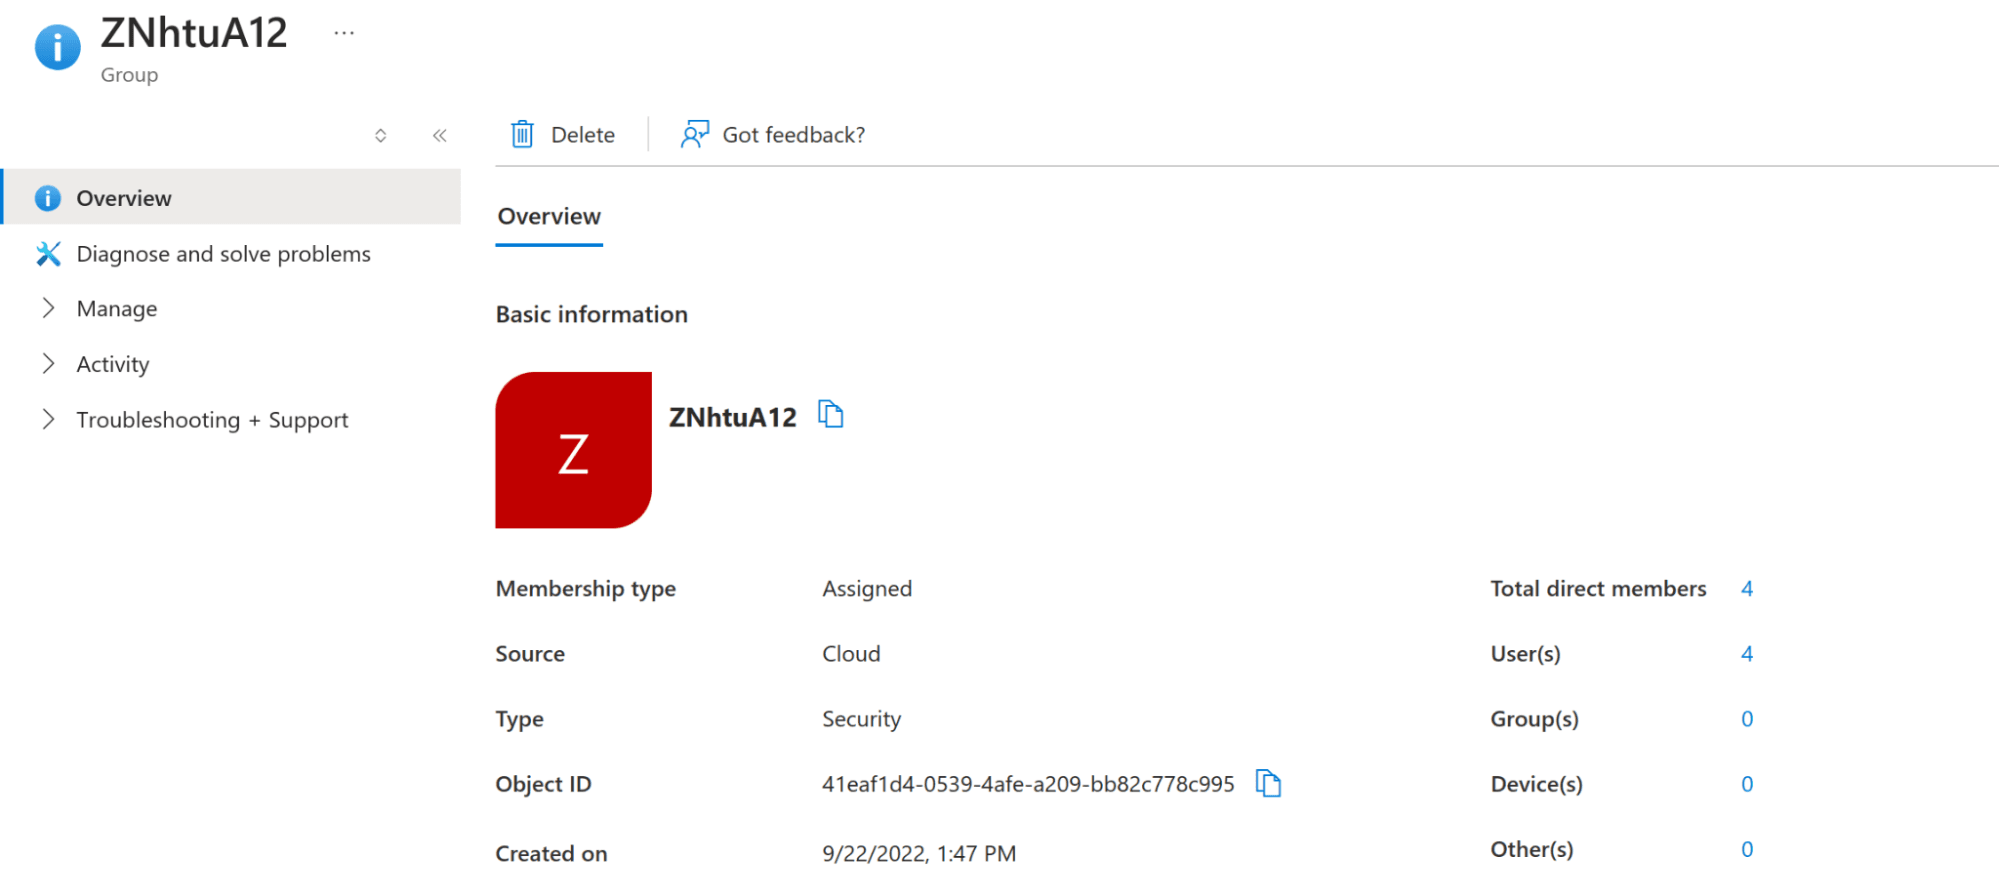
Task: Click the 'Security' type value
Action: coord(861,719)
